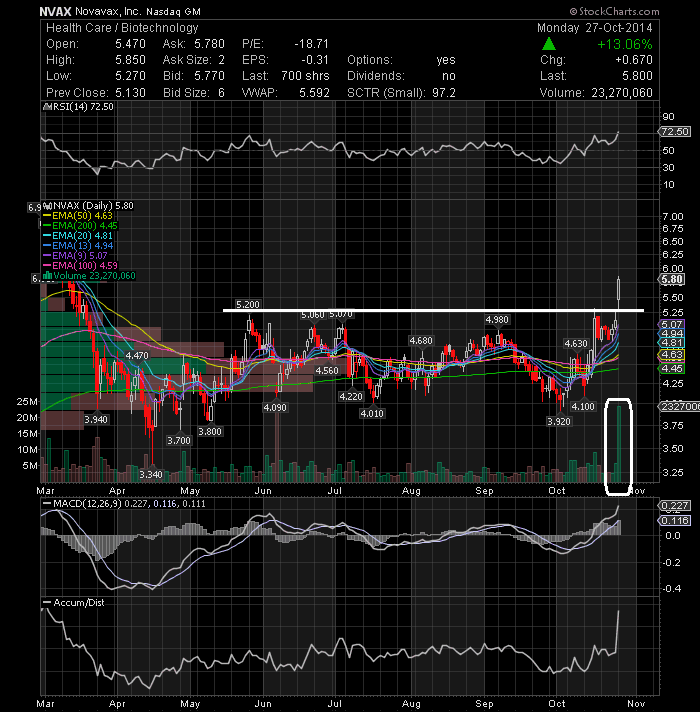Click the 5.80 last-price axis tag
This screenshot has height=712, width=700.
(672, 280)
